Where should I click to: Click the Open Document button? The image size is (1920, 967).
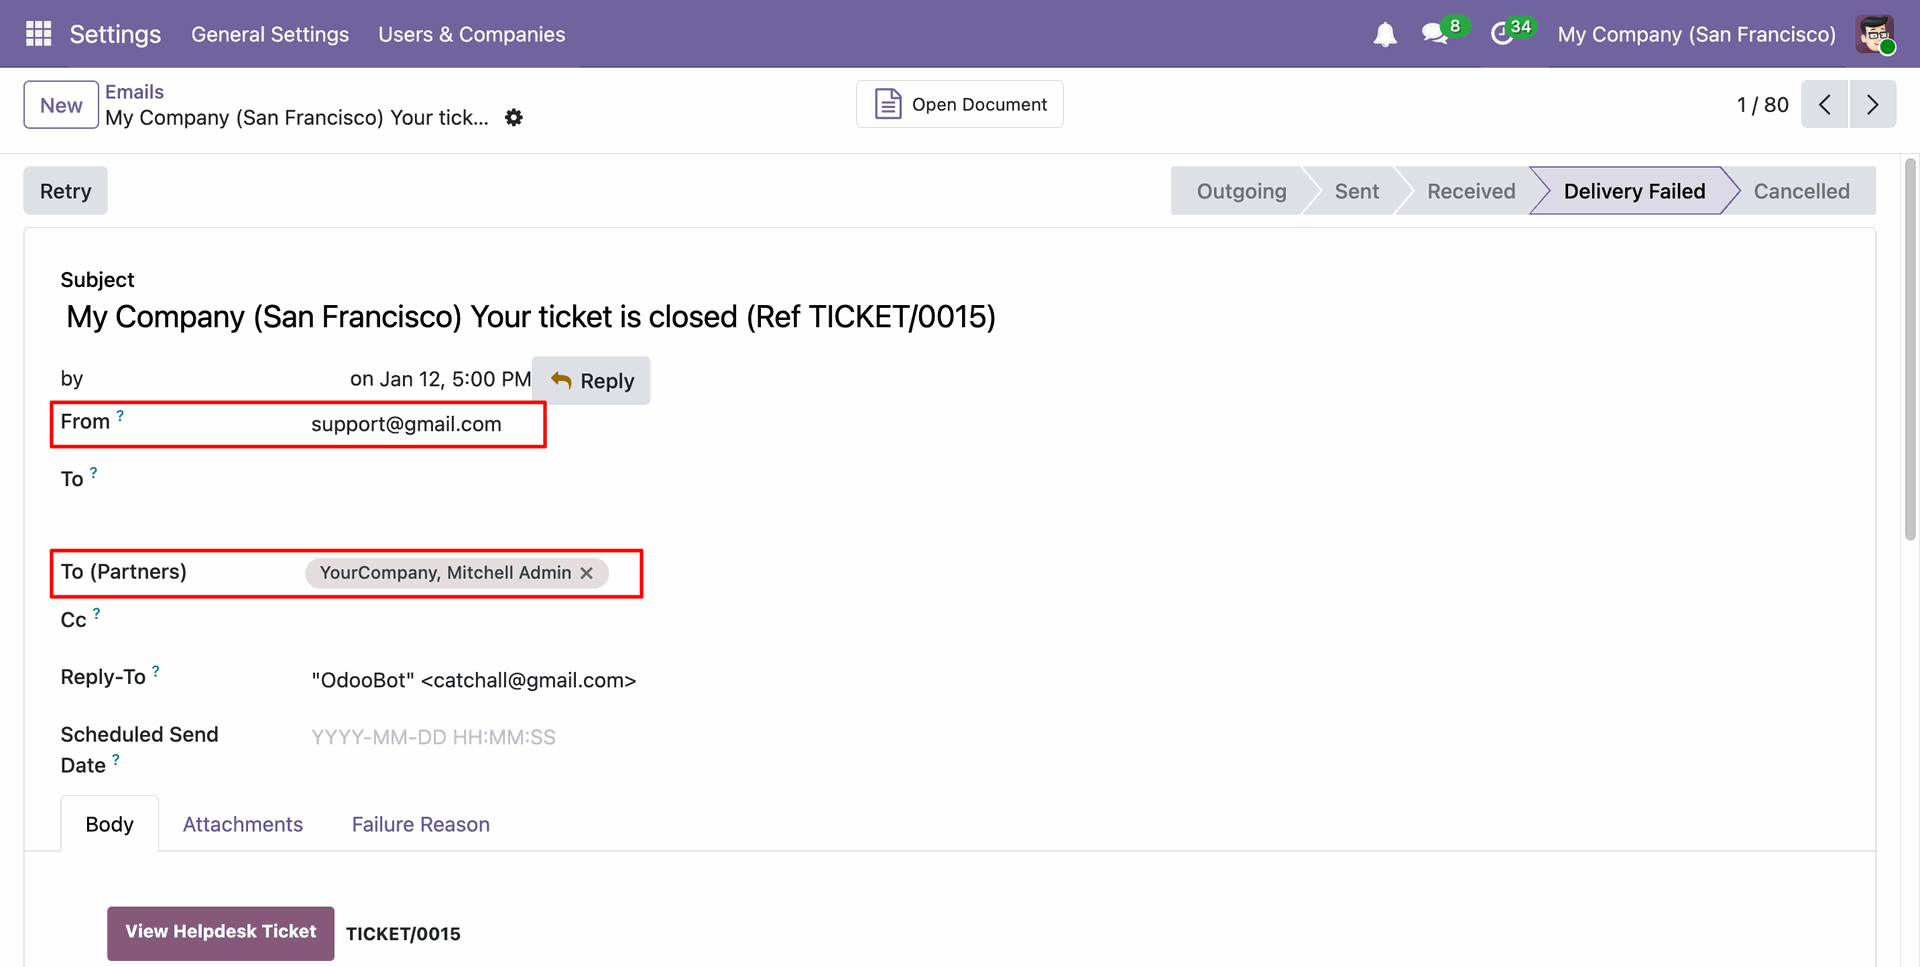[x=960, y=105]
